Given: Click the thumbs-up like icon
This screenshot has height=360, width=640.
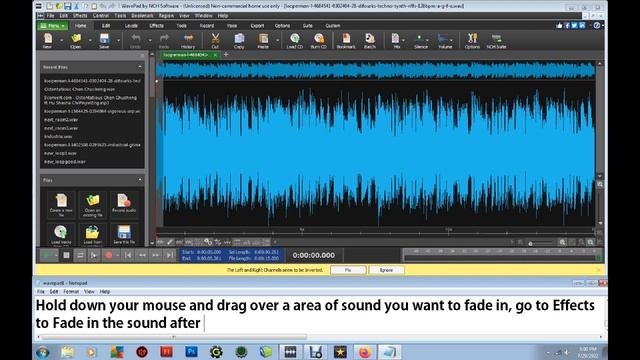Looking at the screenshot, I should [x=559, y=25].
